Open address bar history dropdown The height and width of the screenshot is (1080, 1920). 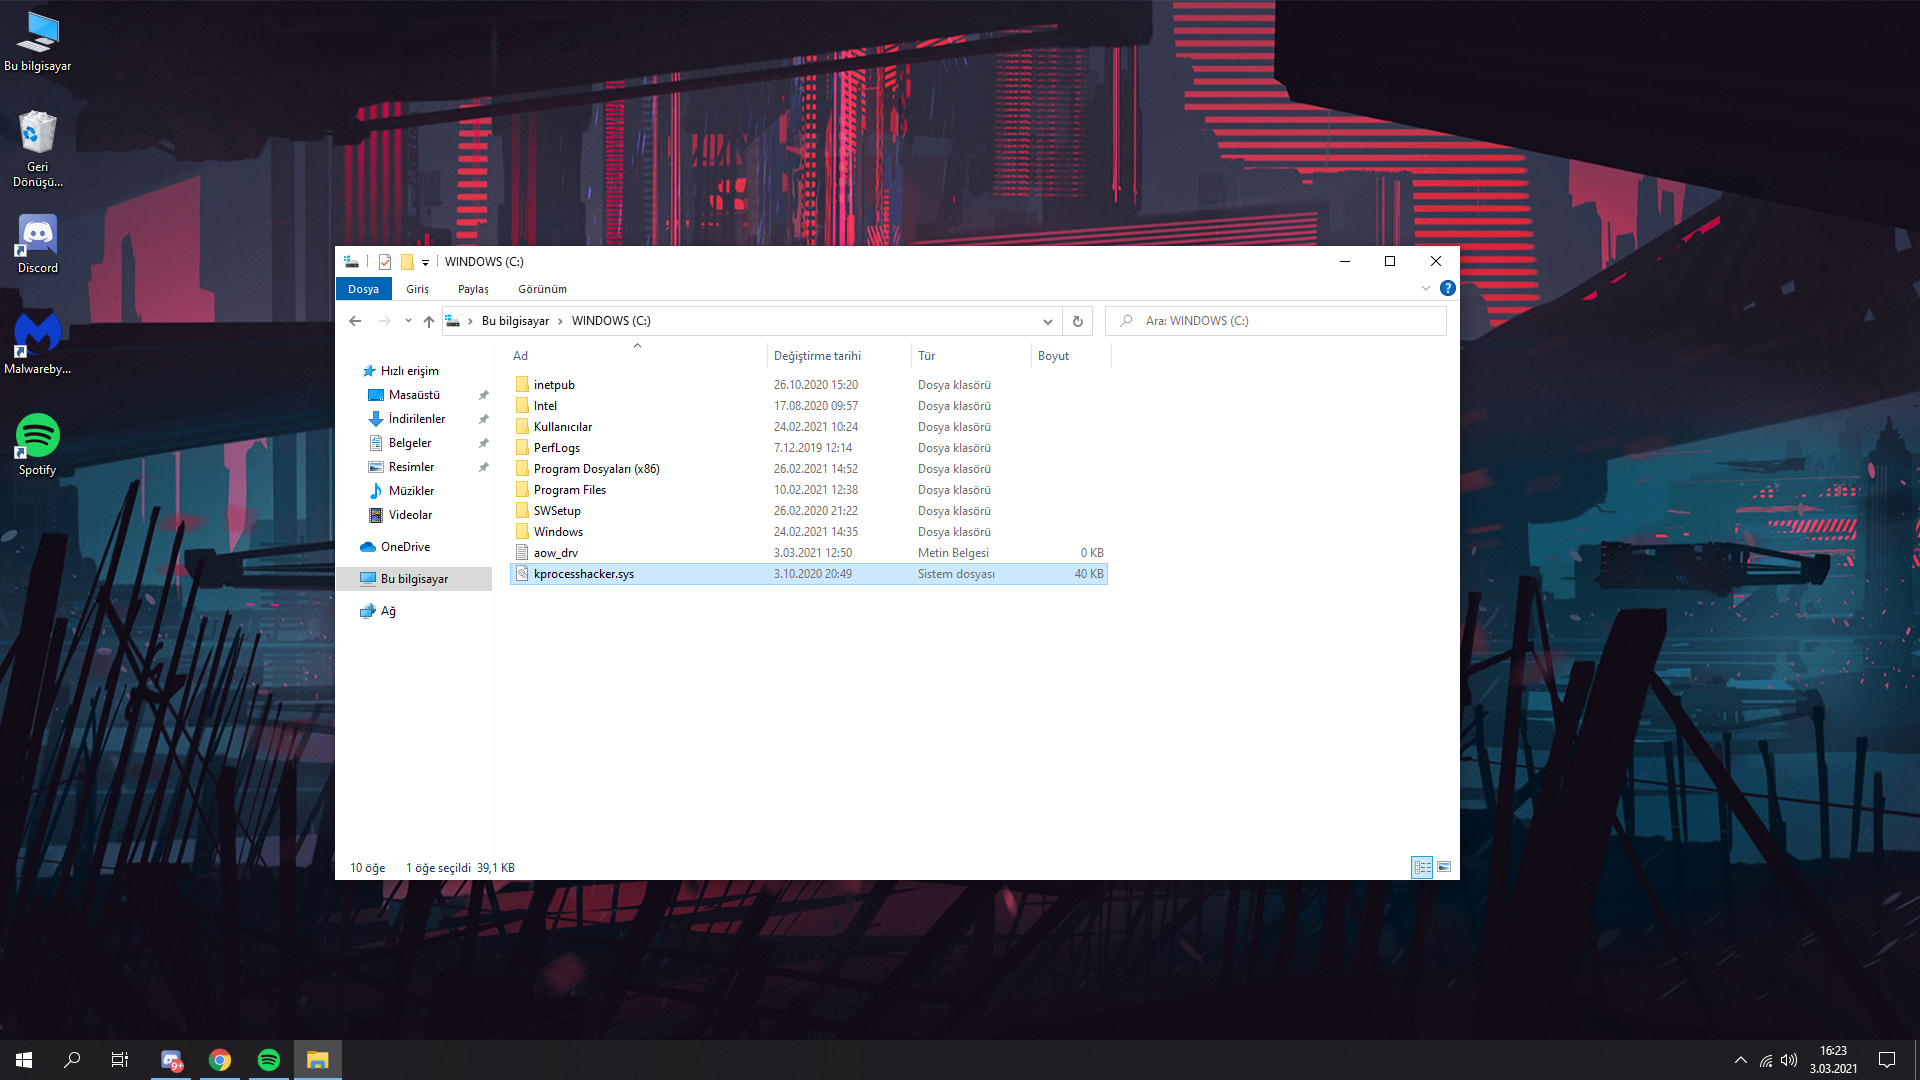pyautogui.click(x=1047, y=321)
